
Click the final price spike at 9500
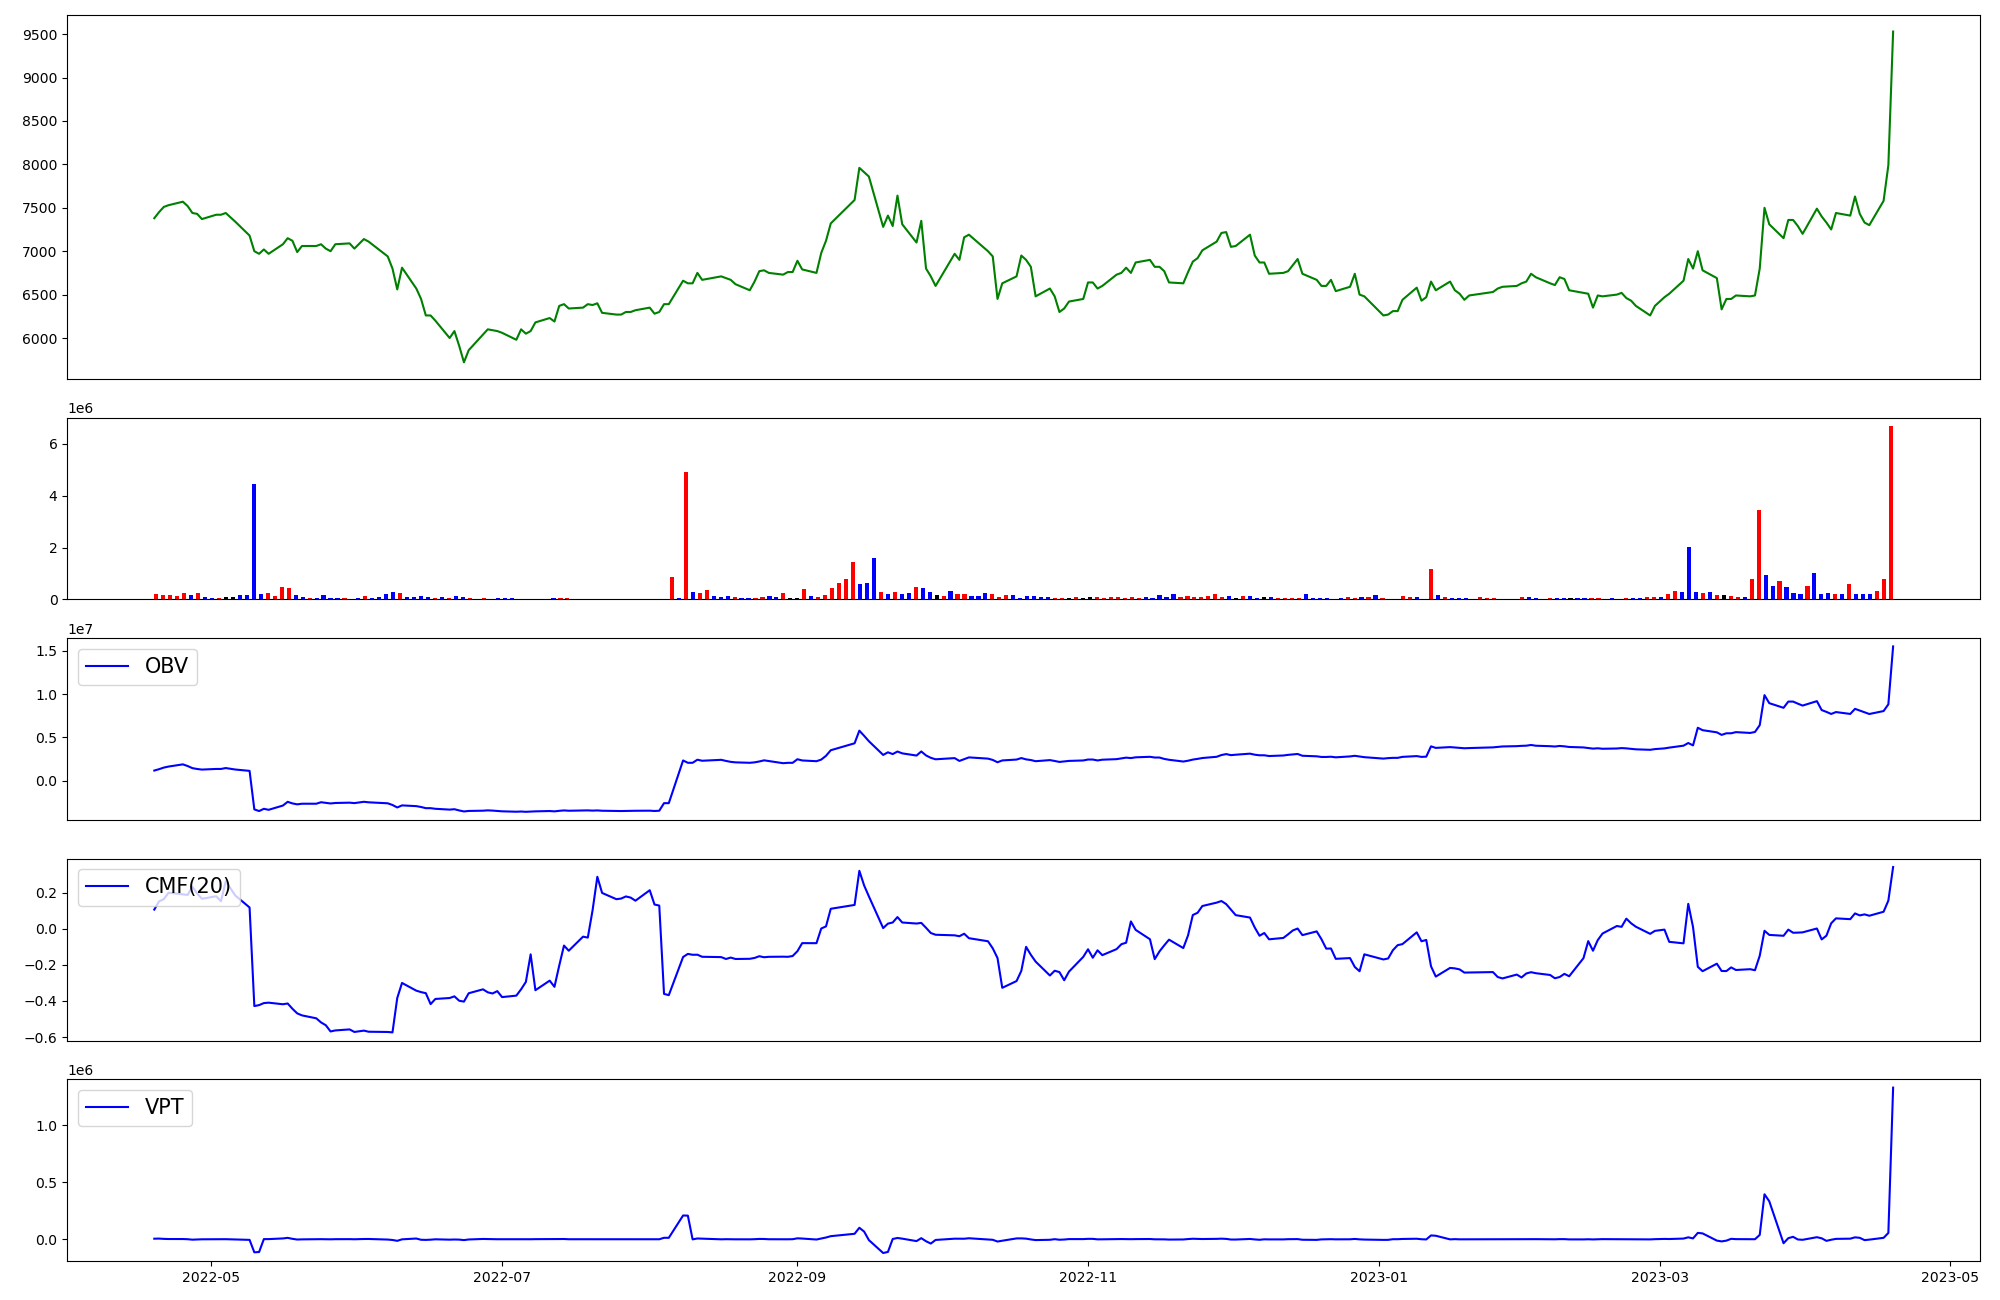(x=1893, y=32)
